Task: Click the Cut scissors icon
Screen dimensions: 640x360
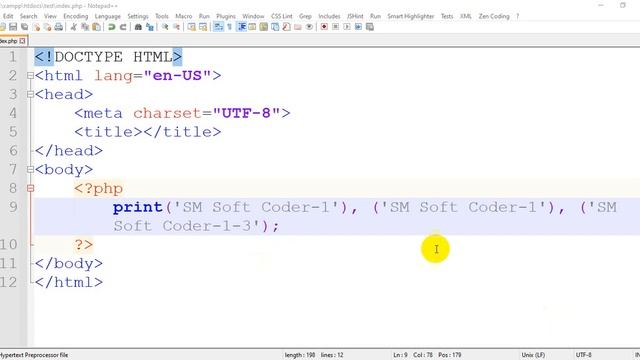Action: [x=74, y=27]
